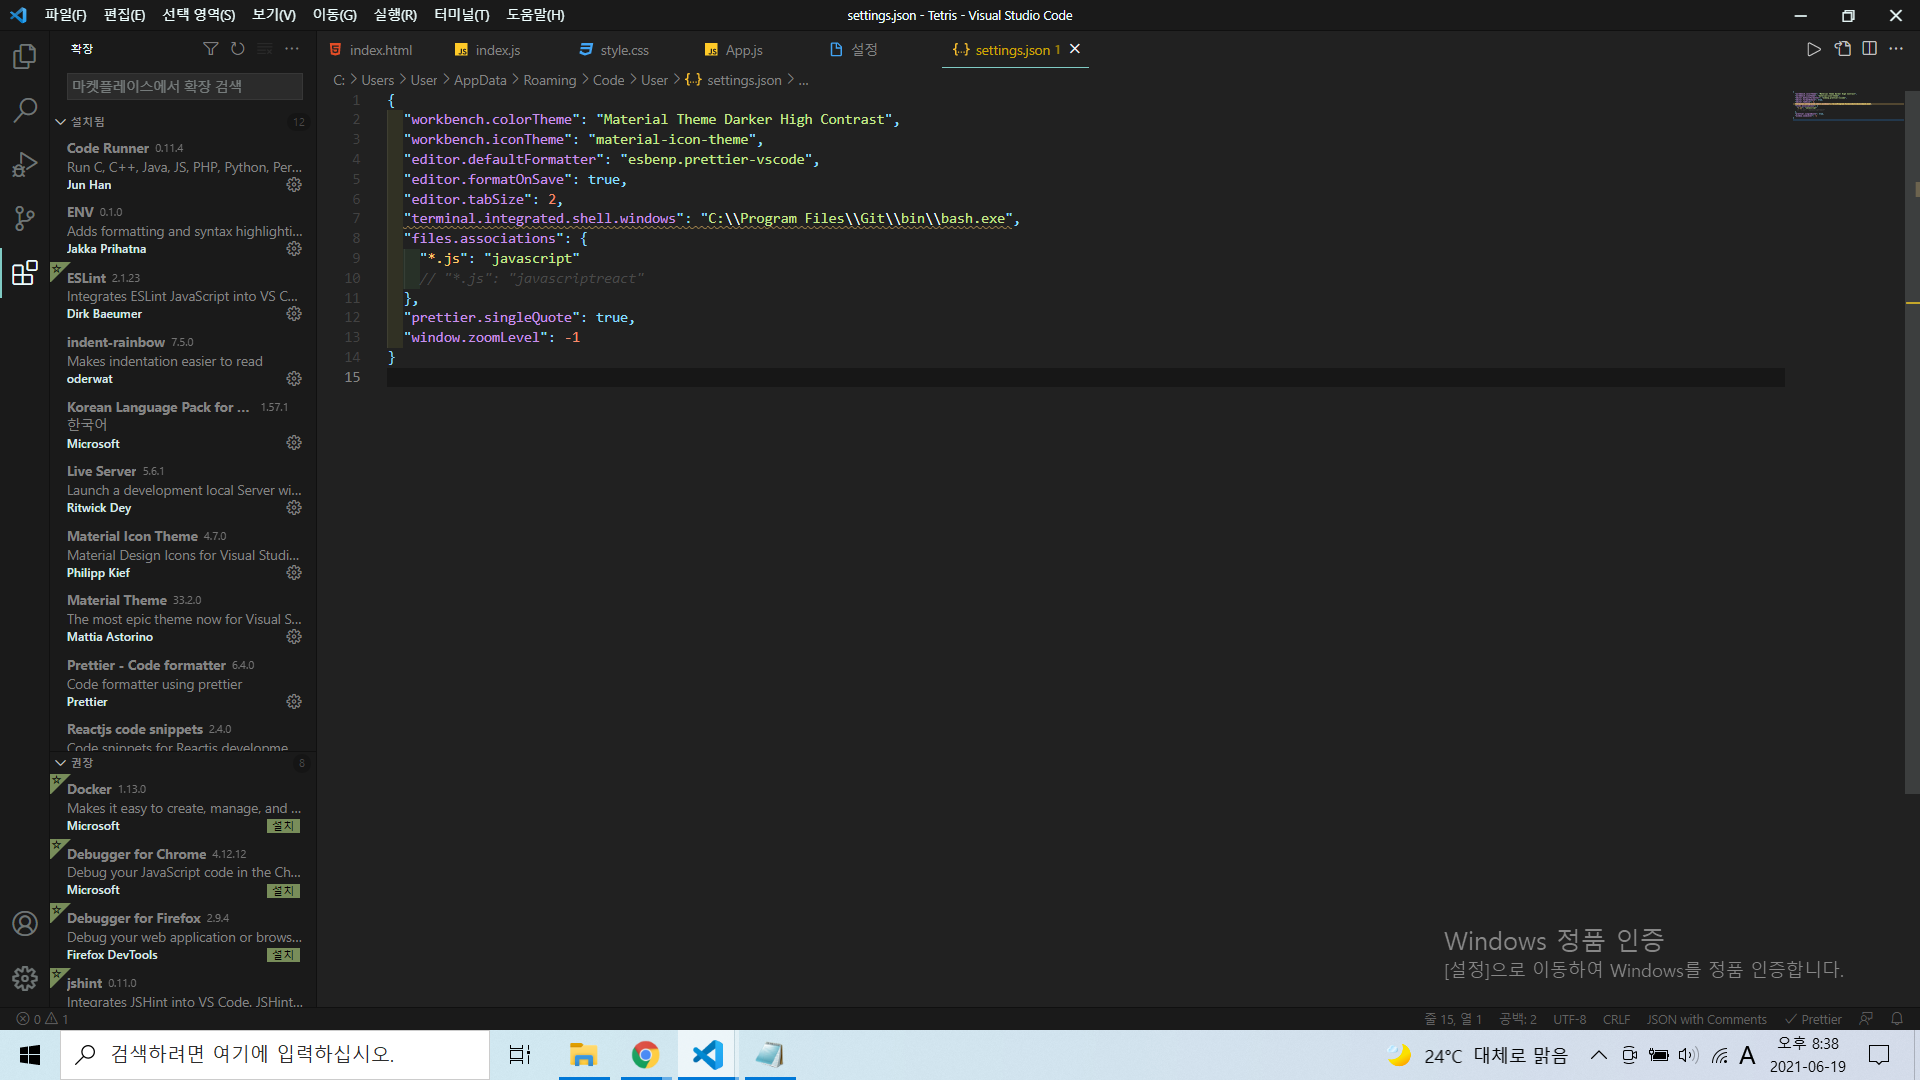Open the Search view icon
Viewport: 1920px width, 1080px height.
(25, 110)
